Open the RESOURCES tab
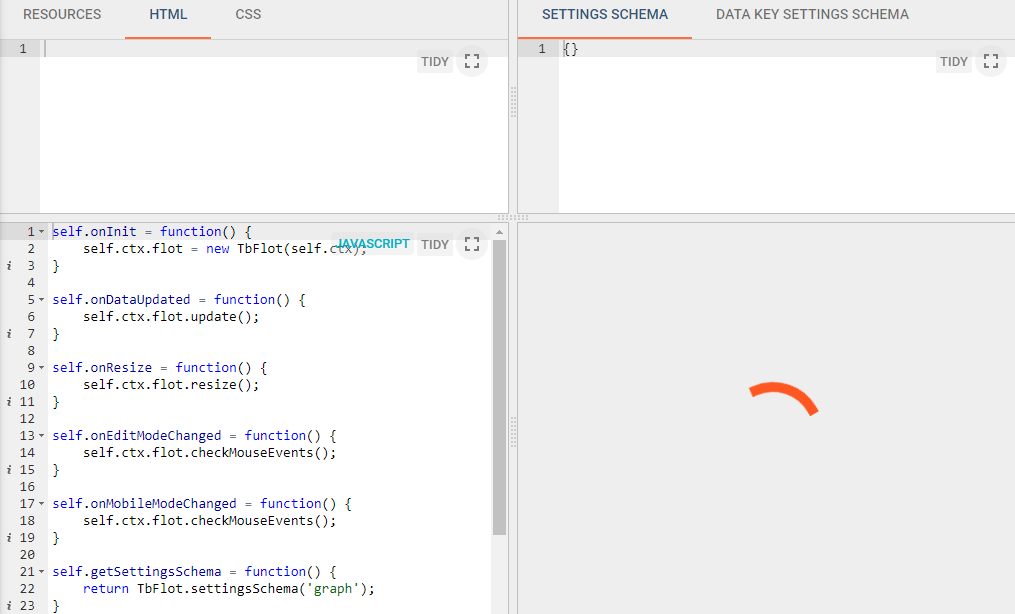 [x=62, y=14]
